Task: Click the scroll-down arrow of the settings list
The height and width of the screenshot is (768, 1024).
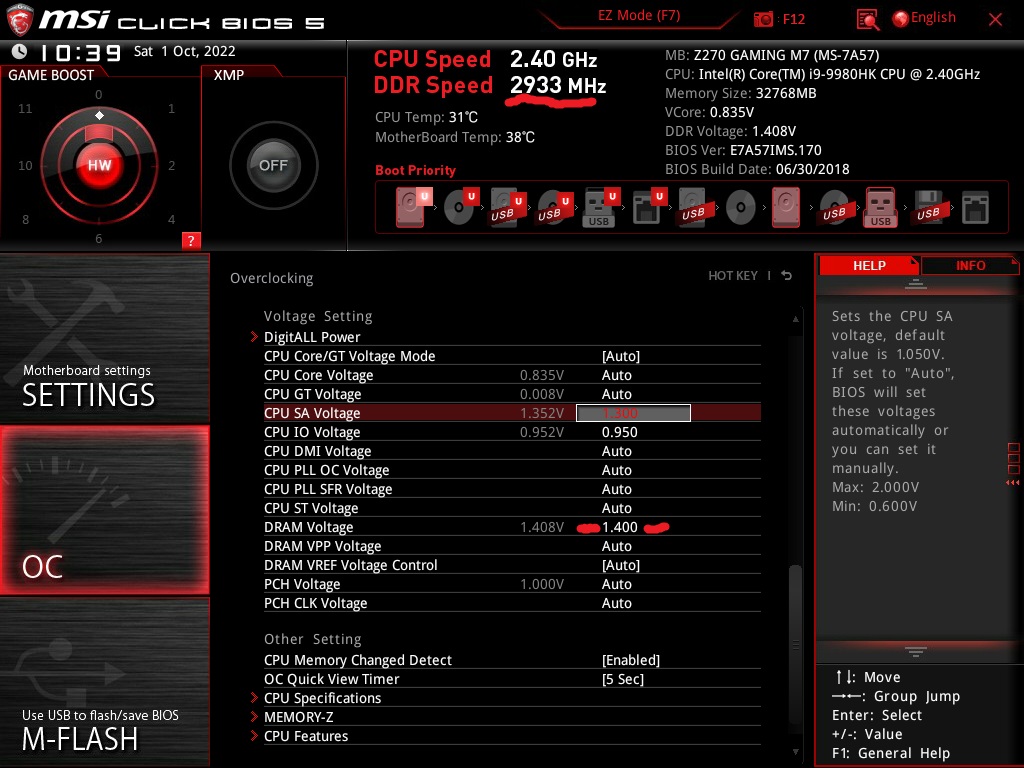Action: tap(795, 752)
